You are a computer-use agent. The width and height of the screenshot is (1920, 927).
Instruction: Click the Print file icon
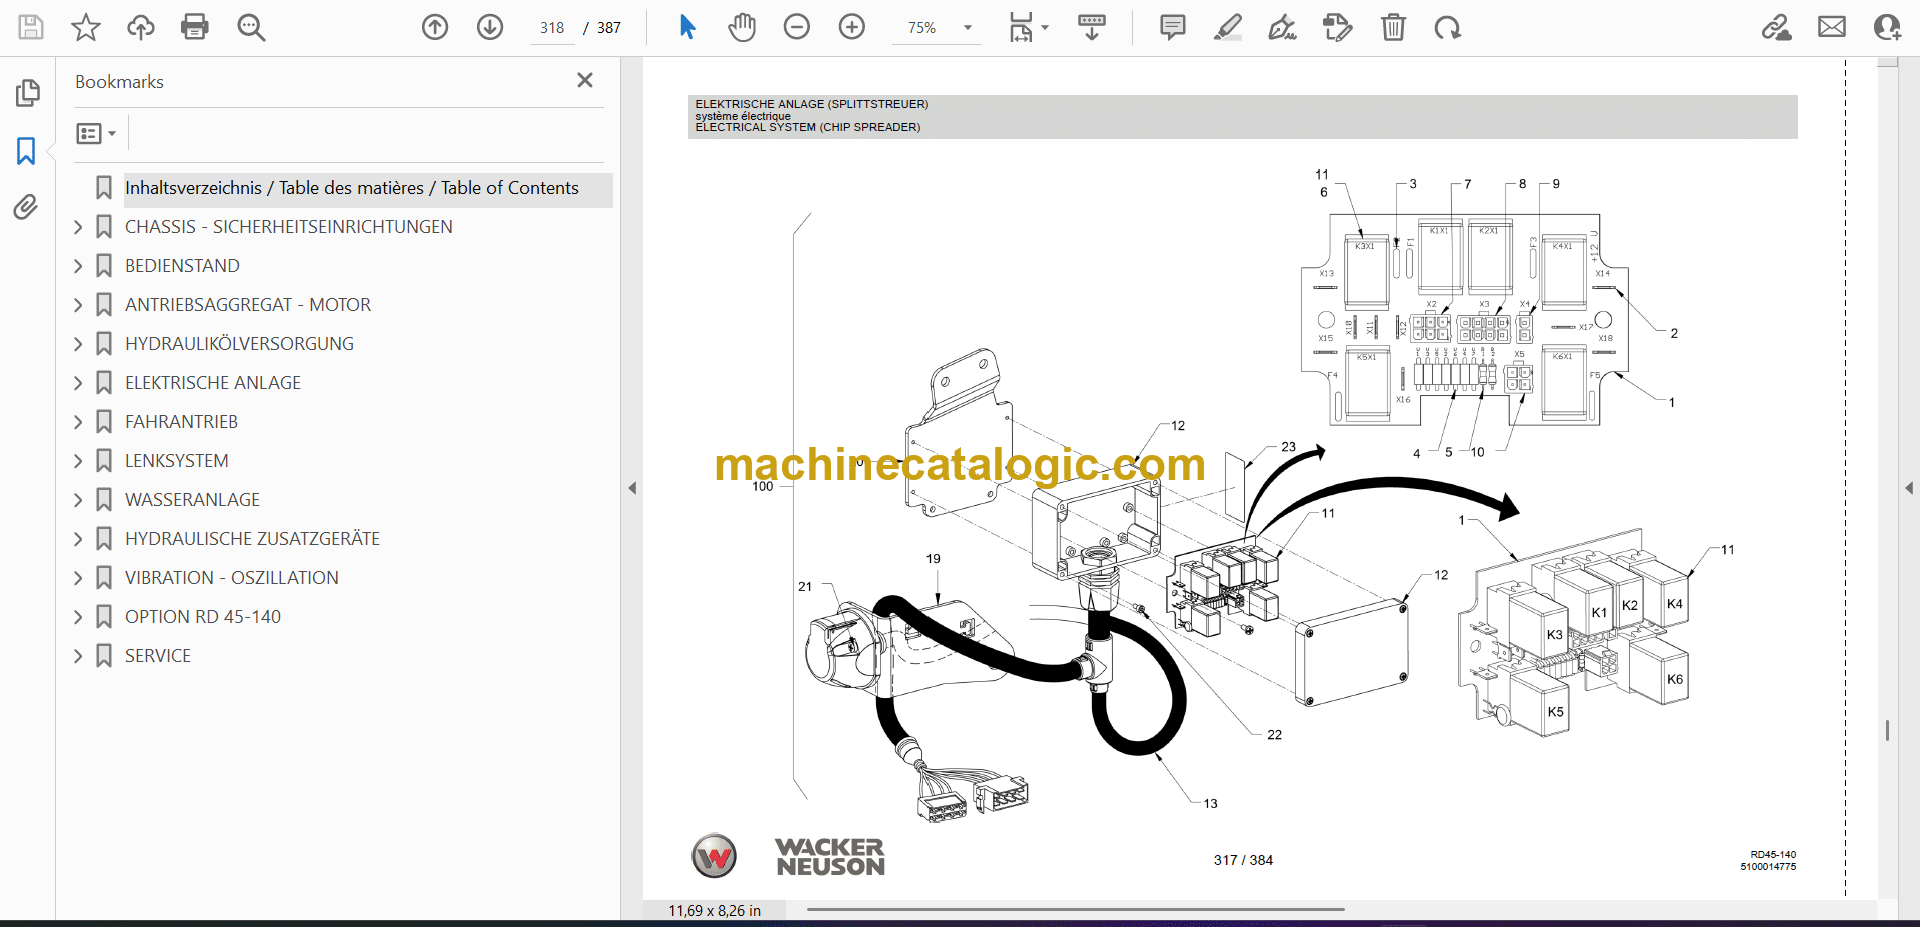[x=194, y=27]
